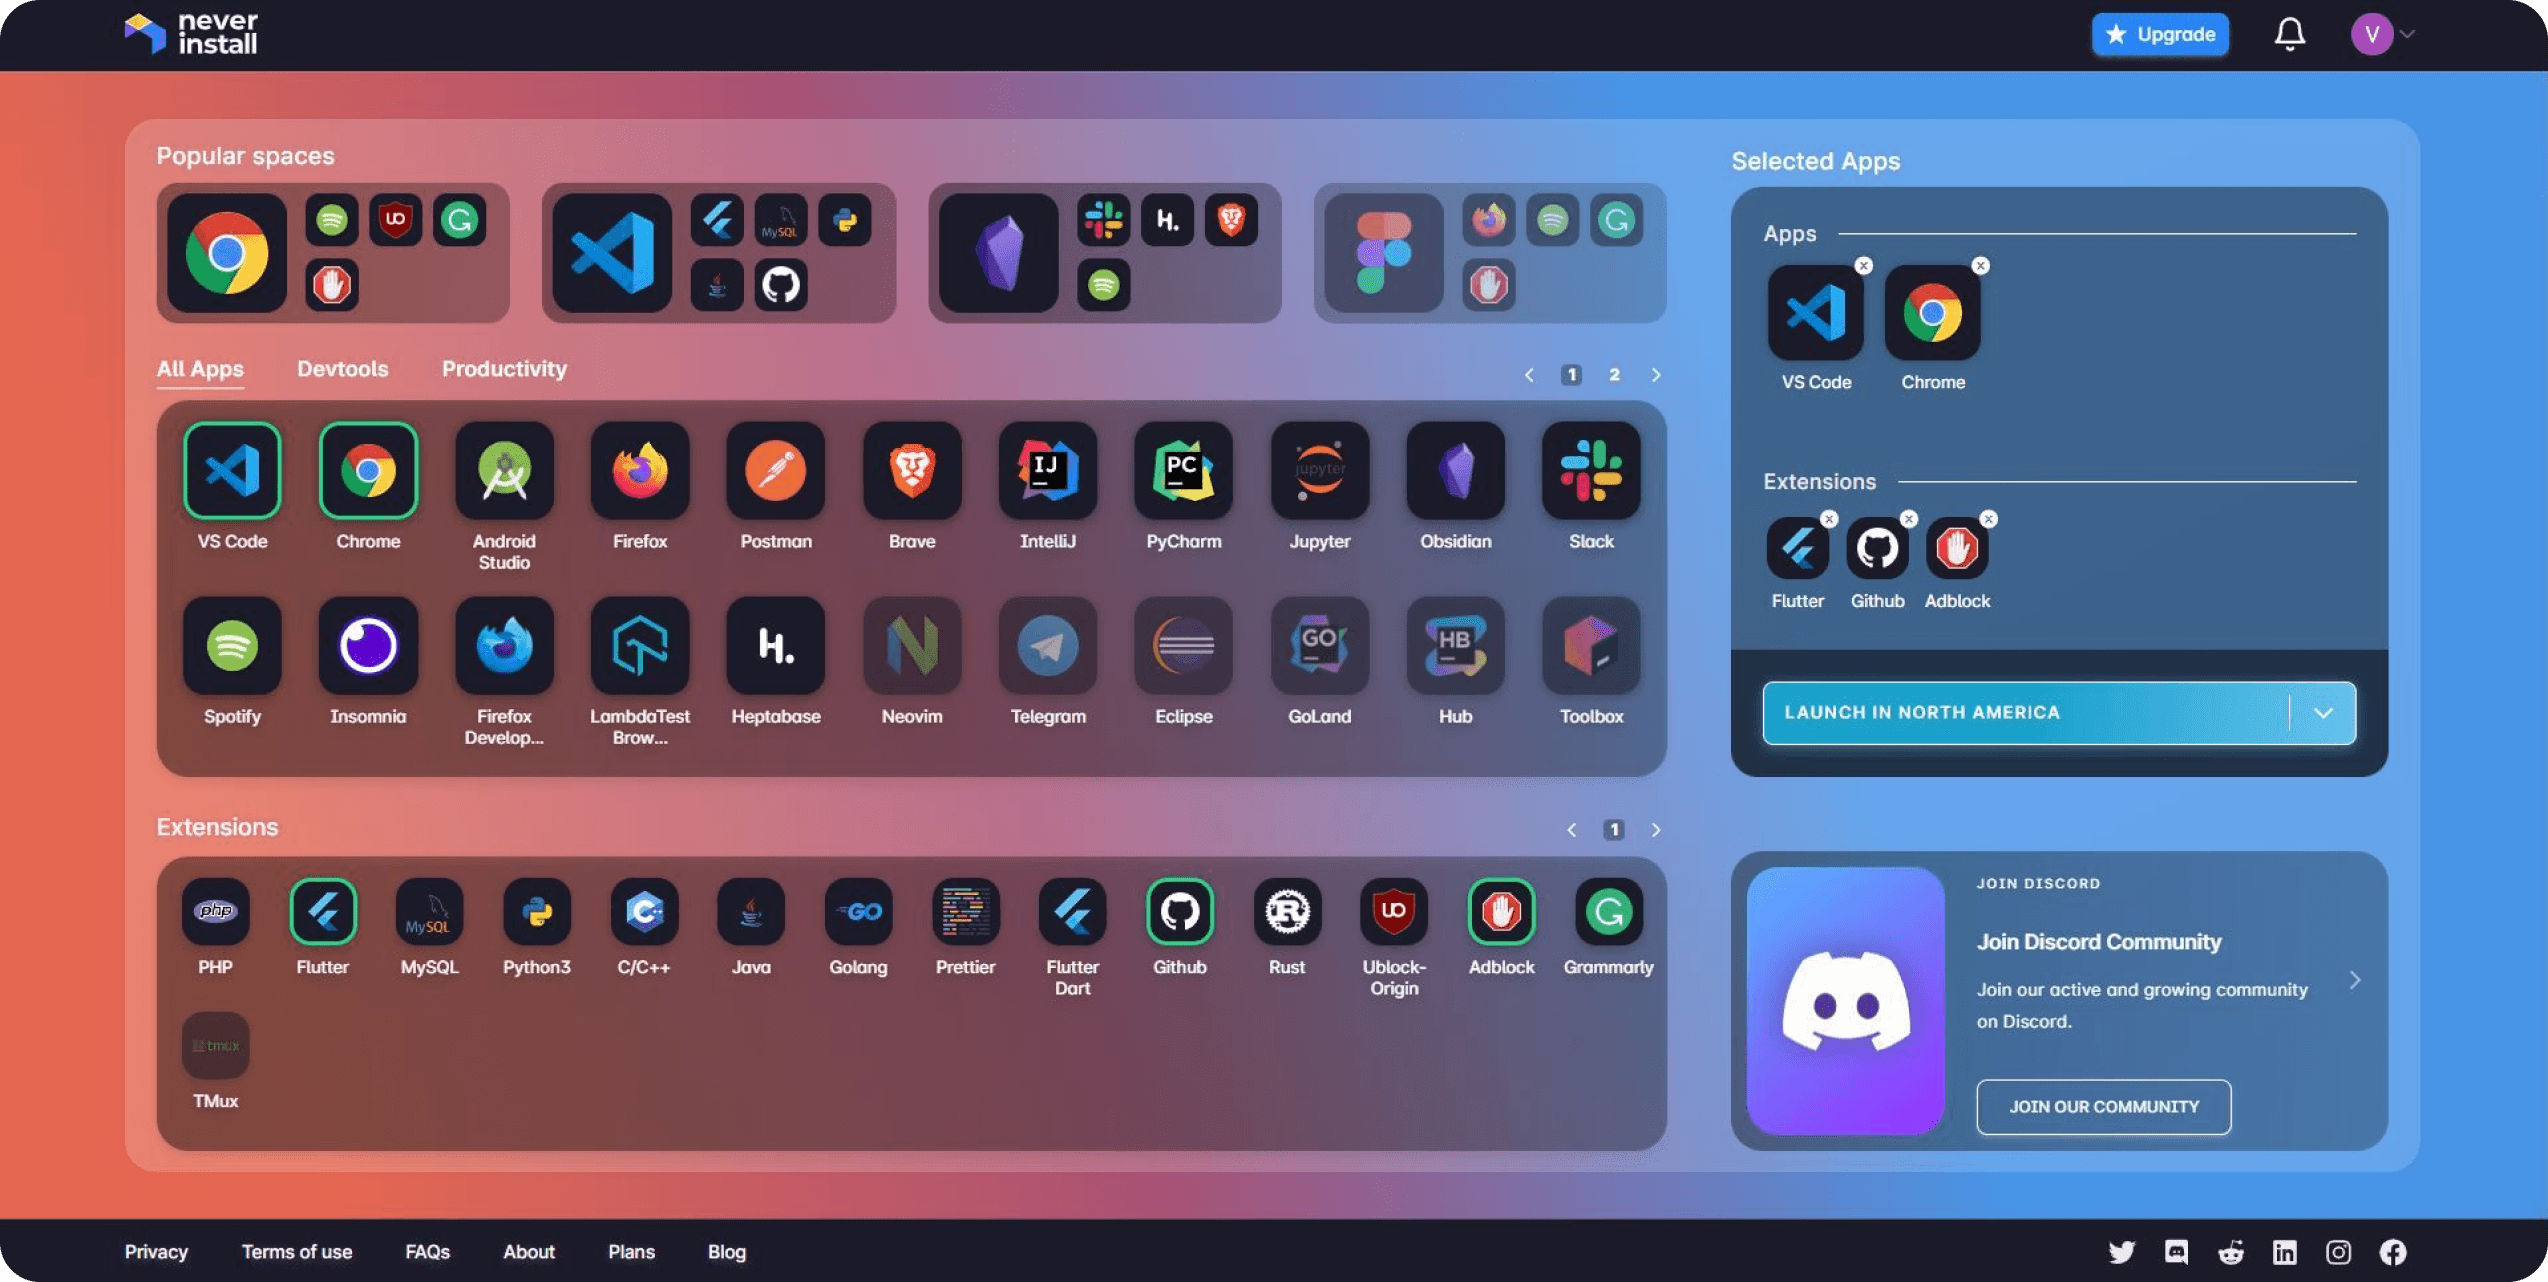Switch to the Devtools tab
This screenshot has width=2548, height=1282.
pyautogui.click(x=343, y=369)
